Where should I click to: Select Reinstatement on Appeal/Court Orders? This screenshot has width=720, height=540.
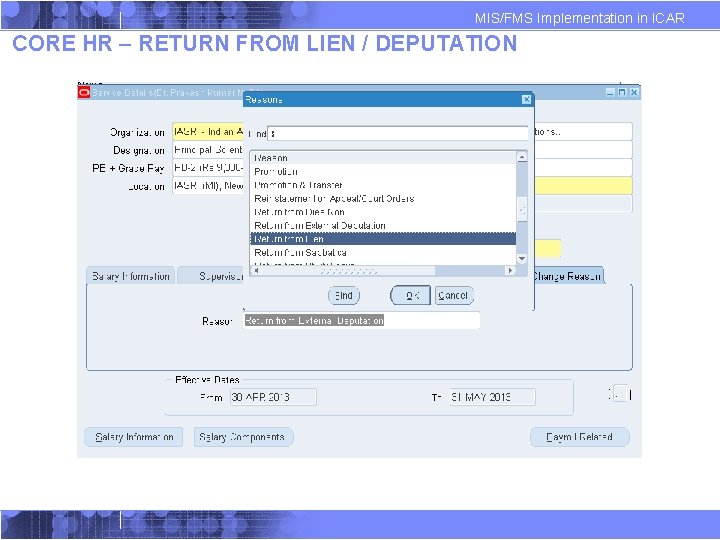(383, 199)
